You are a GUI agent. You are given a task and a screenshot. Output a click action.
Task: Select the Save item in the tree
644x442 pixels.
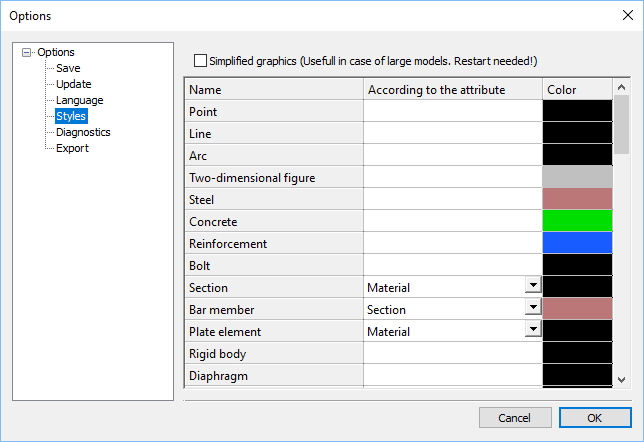[68, 68]
